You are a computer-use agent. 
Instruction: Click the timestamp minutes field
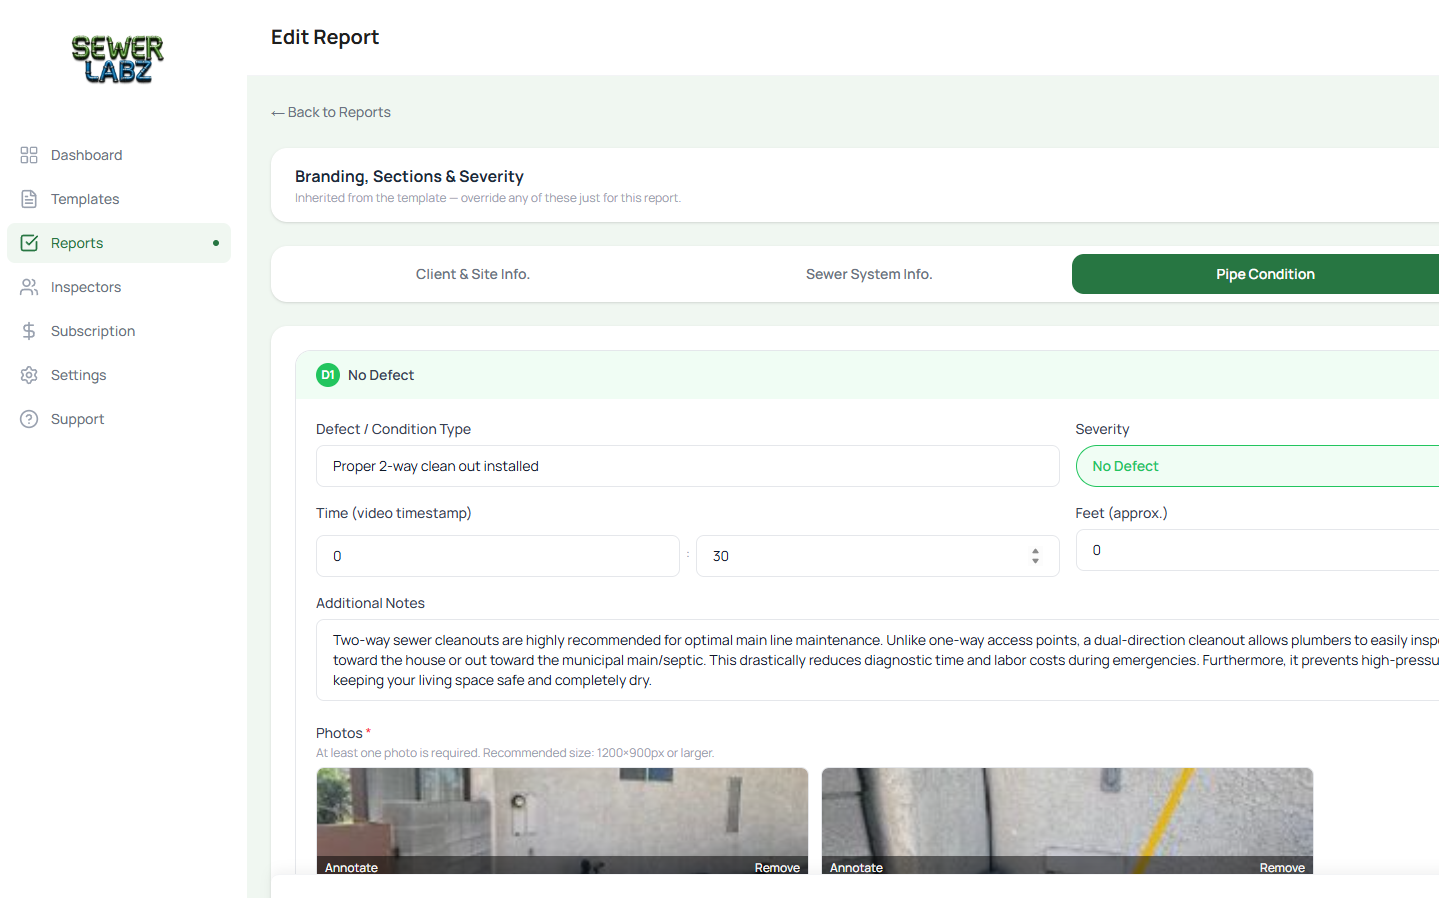point(498,556)
